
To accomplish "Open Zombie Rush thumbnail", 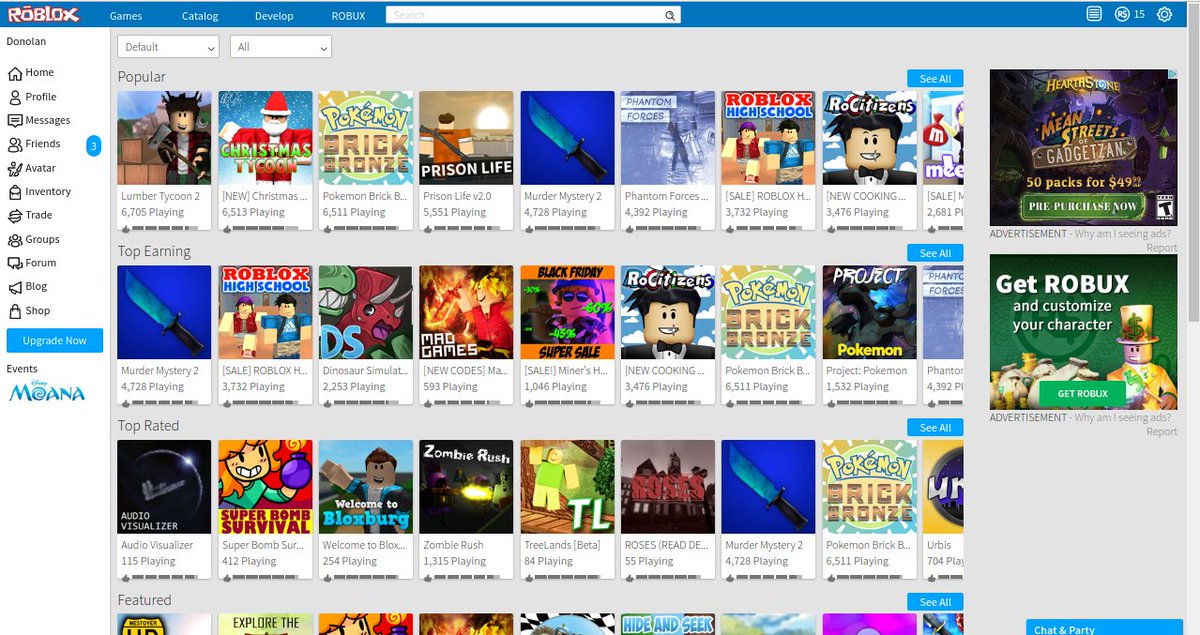I will point(467,487).
